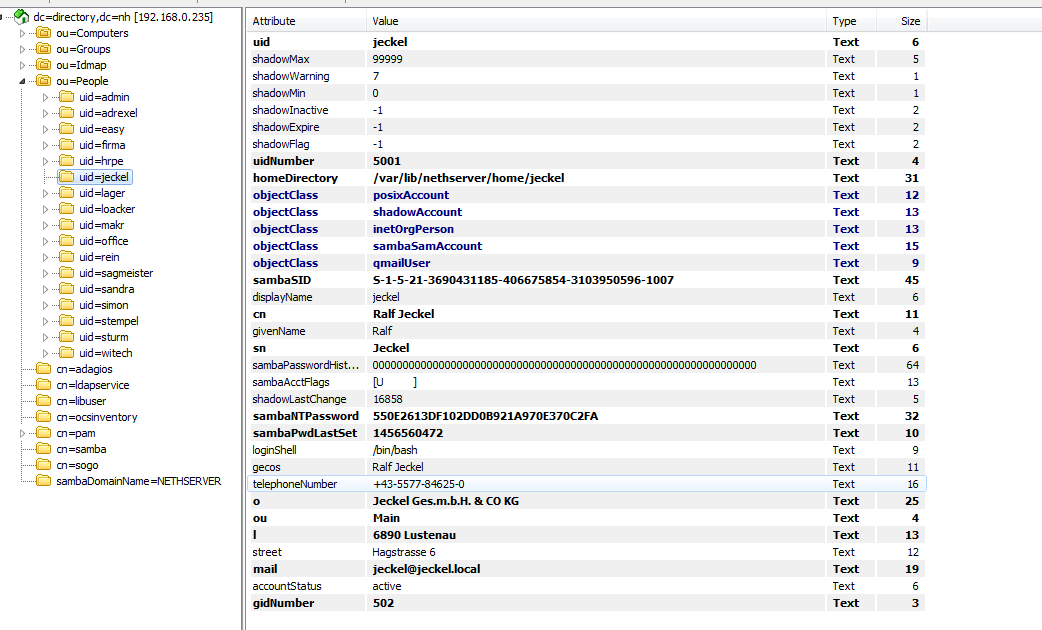Screen dimensions: 1042x630
Task: Click the sambaNTPassword hash value
Action: [x=485, y=416]
